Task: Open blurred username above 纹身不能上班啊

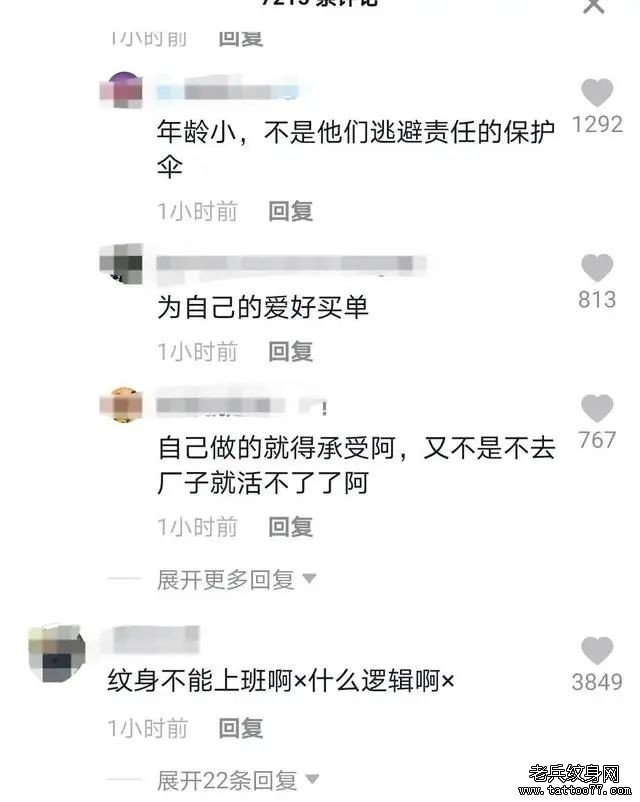Action: click(x=156, y=639)
